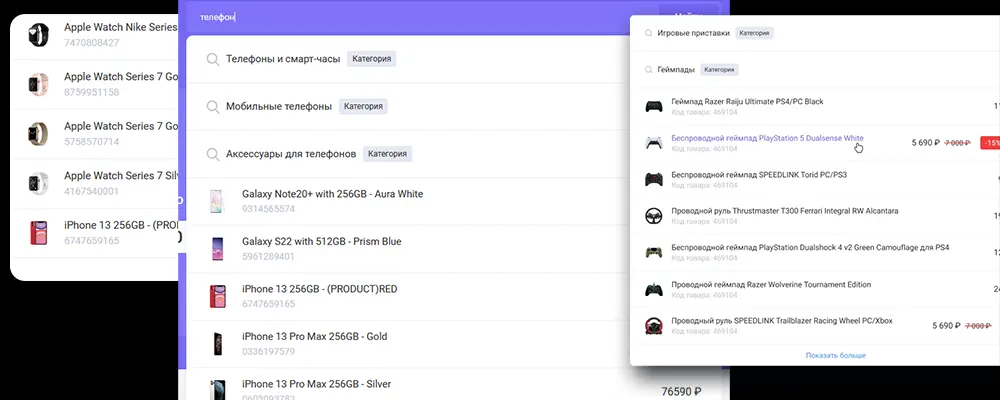This screenshot has width=1000, height=400.
Task: Open Беспроводной геймпад SPEEDLINK Torid PC/PS3
Action: (x=759, y=174)
